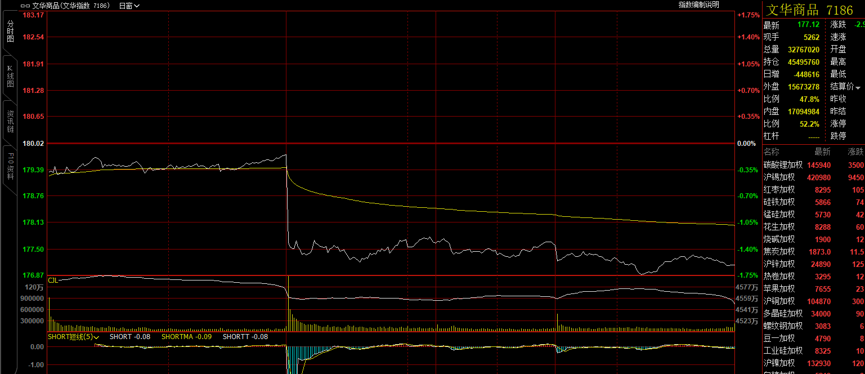Click 日增 value -448616
The image size is (865, 374).
coord(806,74)
